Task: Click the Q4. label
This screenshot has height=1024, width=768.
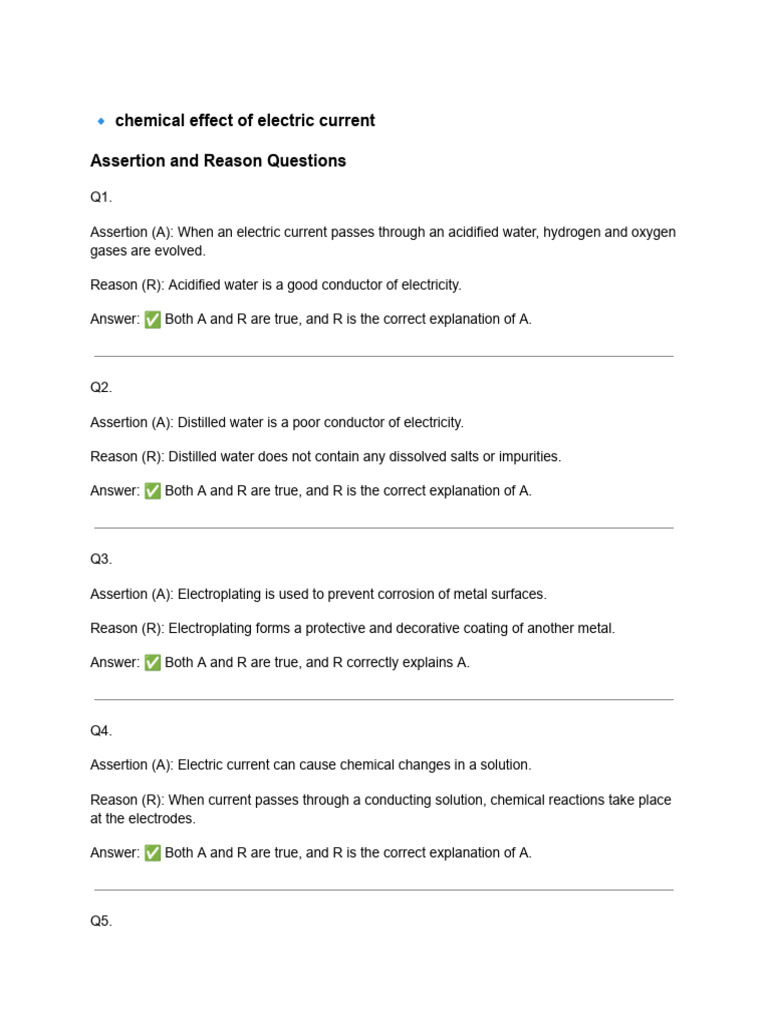Action: (x=101, y=731)
